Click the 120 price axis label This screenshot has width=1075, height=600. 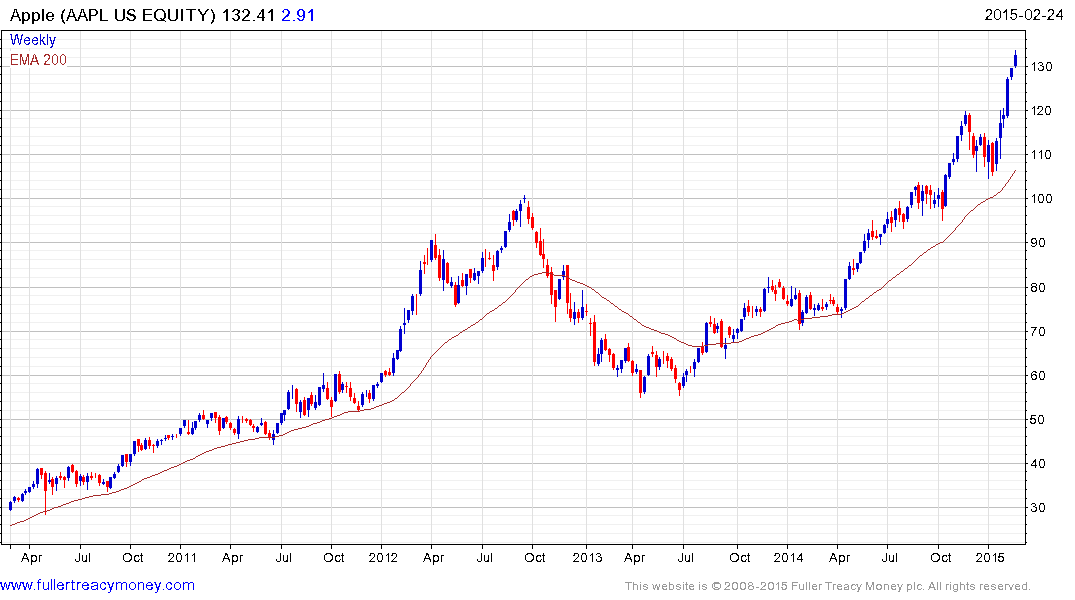[1041, 110]
